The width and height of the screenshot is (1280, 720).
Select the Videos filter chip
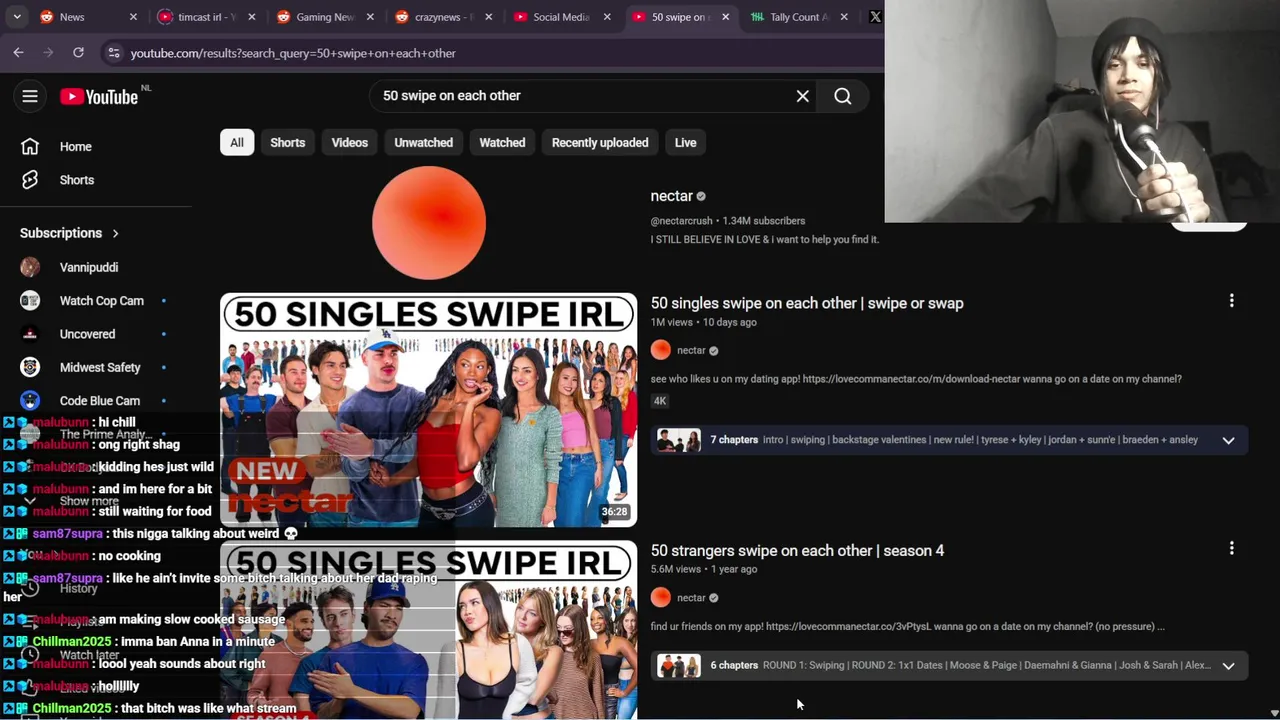pos(350,142)
